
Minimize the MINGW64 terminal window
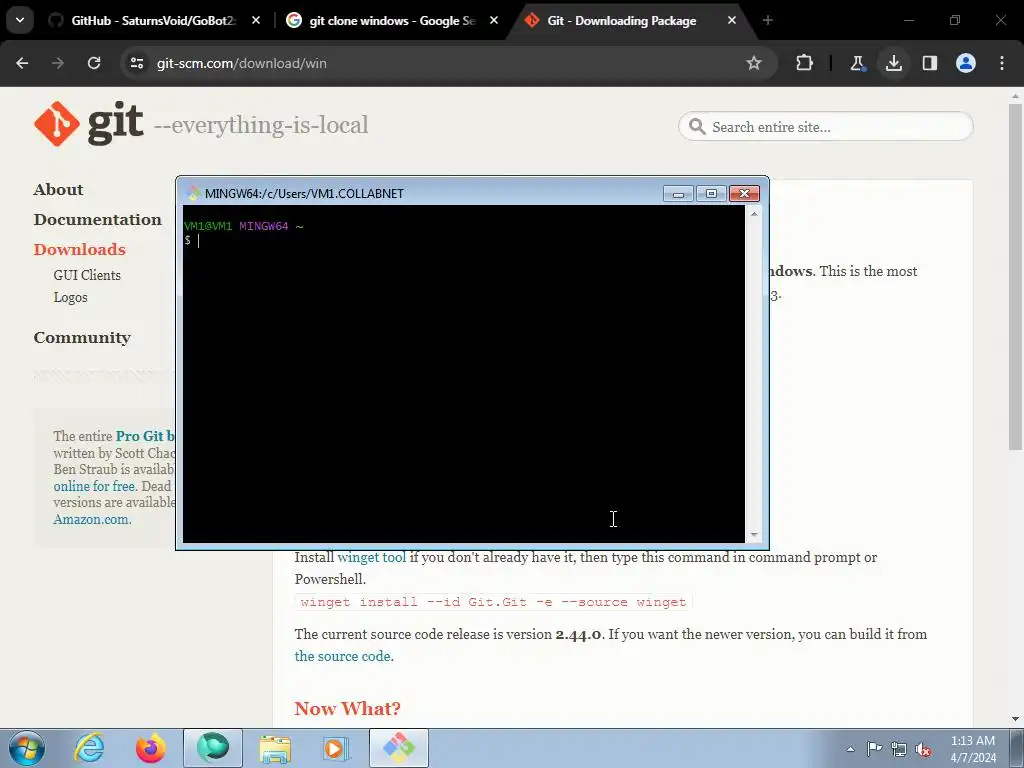pos(678,193)
